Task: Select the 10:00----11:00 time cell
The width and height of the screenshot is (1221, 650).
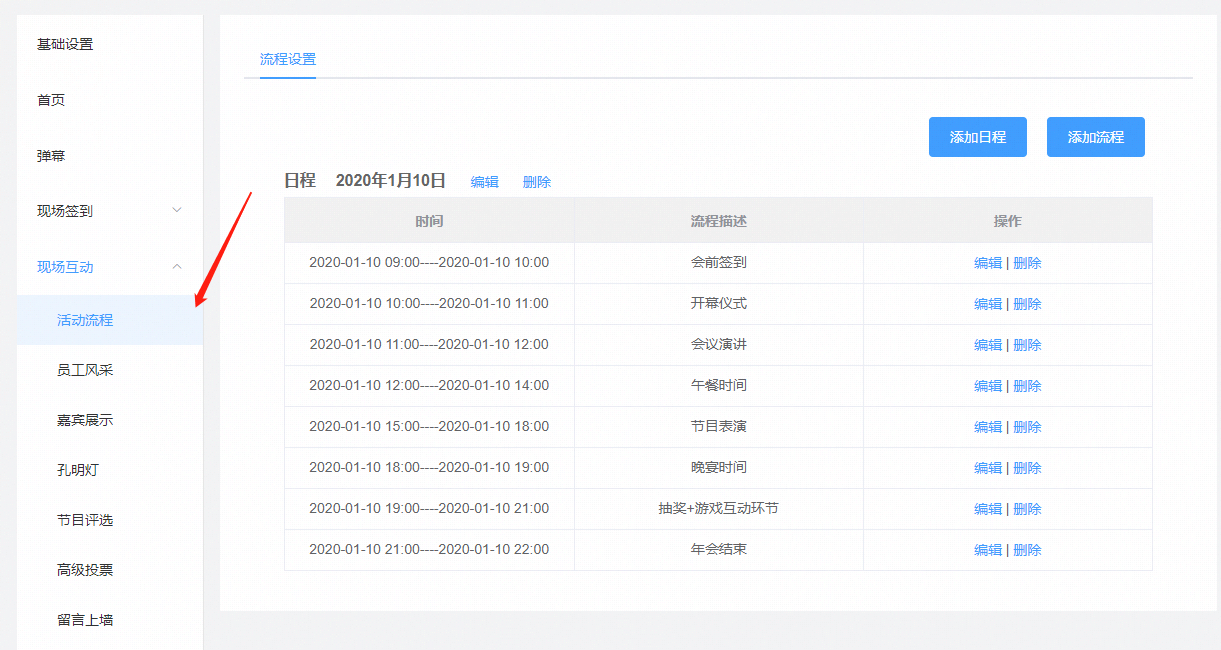Action: click(x=429, y=304)
